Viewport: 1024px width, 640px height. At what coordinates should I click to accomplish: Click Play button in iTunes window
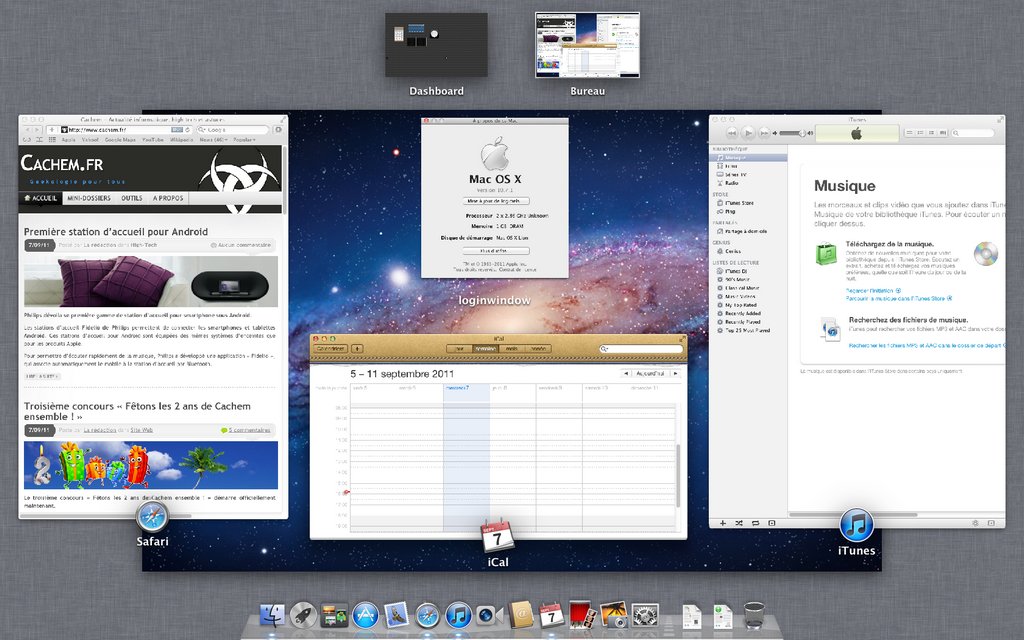point(748,133)
